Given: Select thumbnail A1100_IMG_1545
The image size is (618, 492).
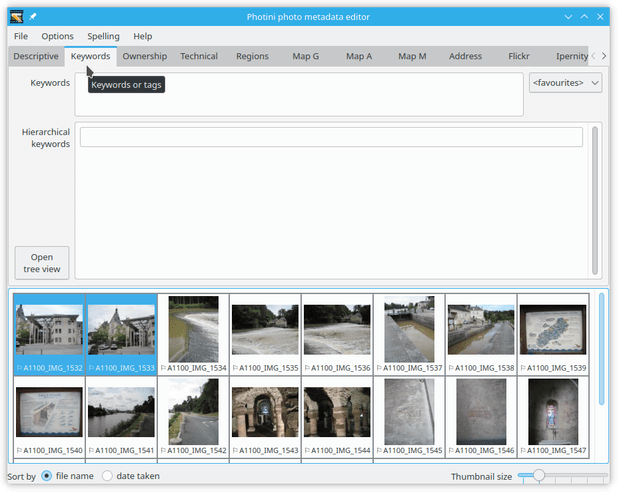Looking at the screenshot, I should 409,417.
